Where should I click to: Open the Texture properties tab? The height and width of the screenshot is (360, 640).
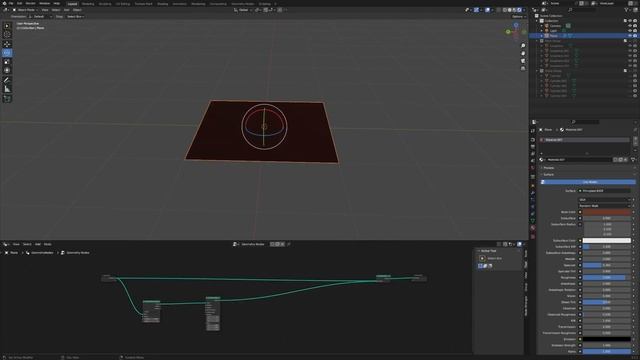coord(533,236)
